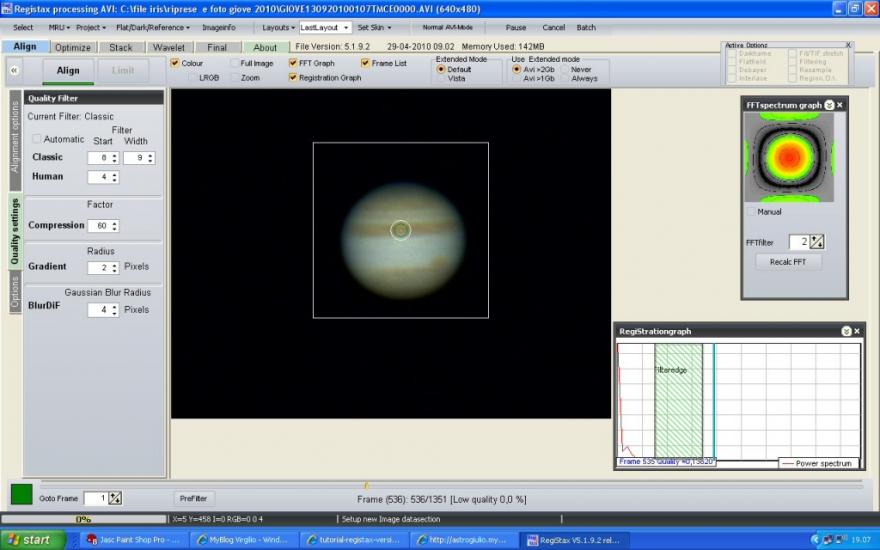Toggle Registration Graph checkbox
This screenshot has height=550, width=880.
pos(293,77)
